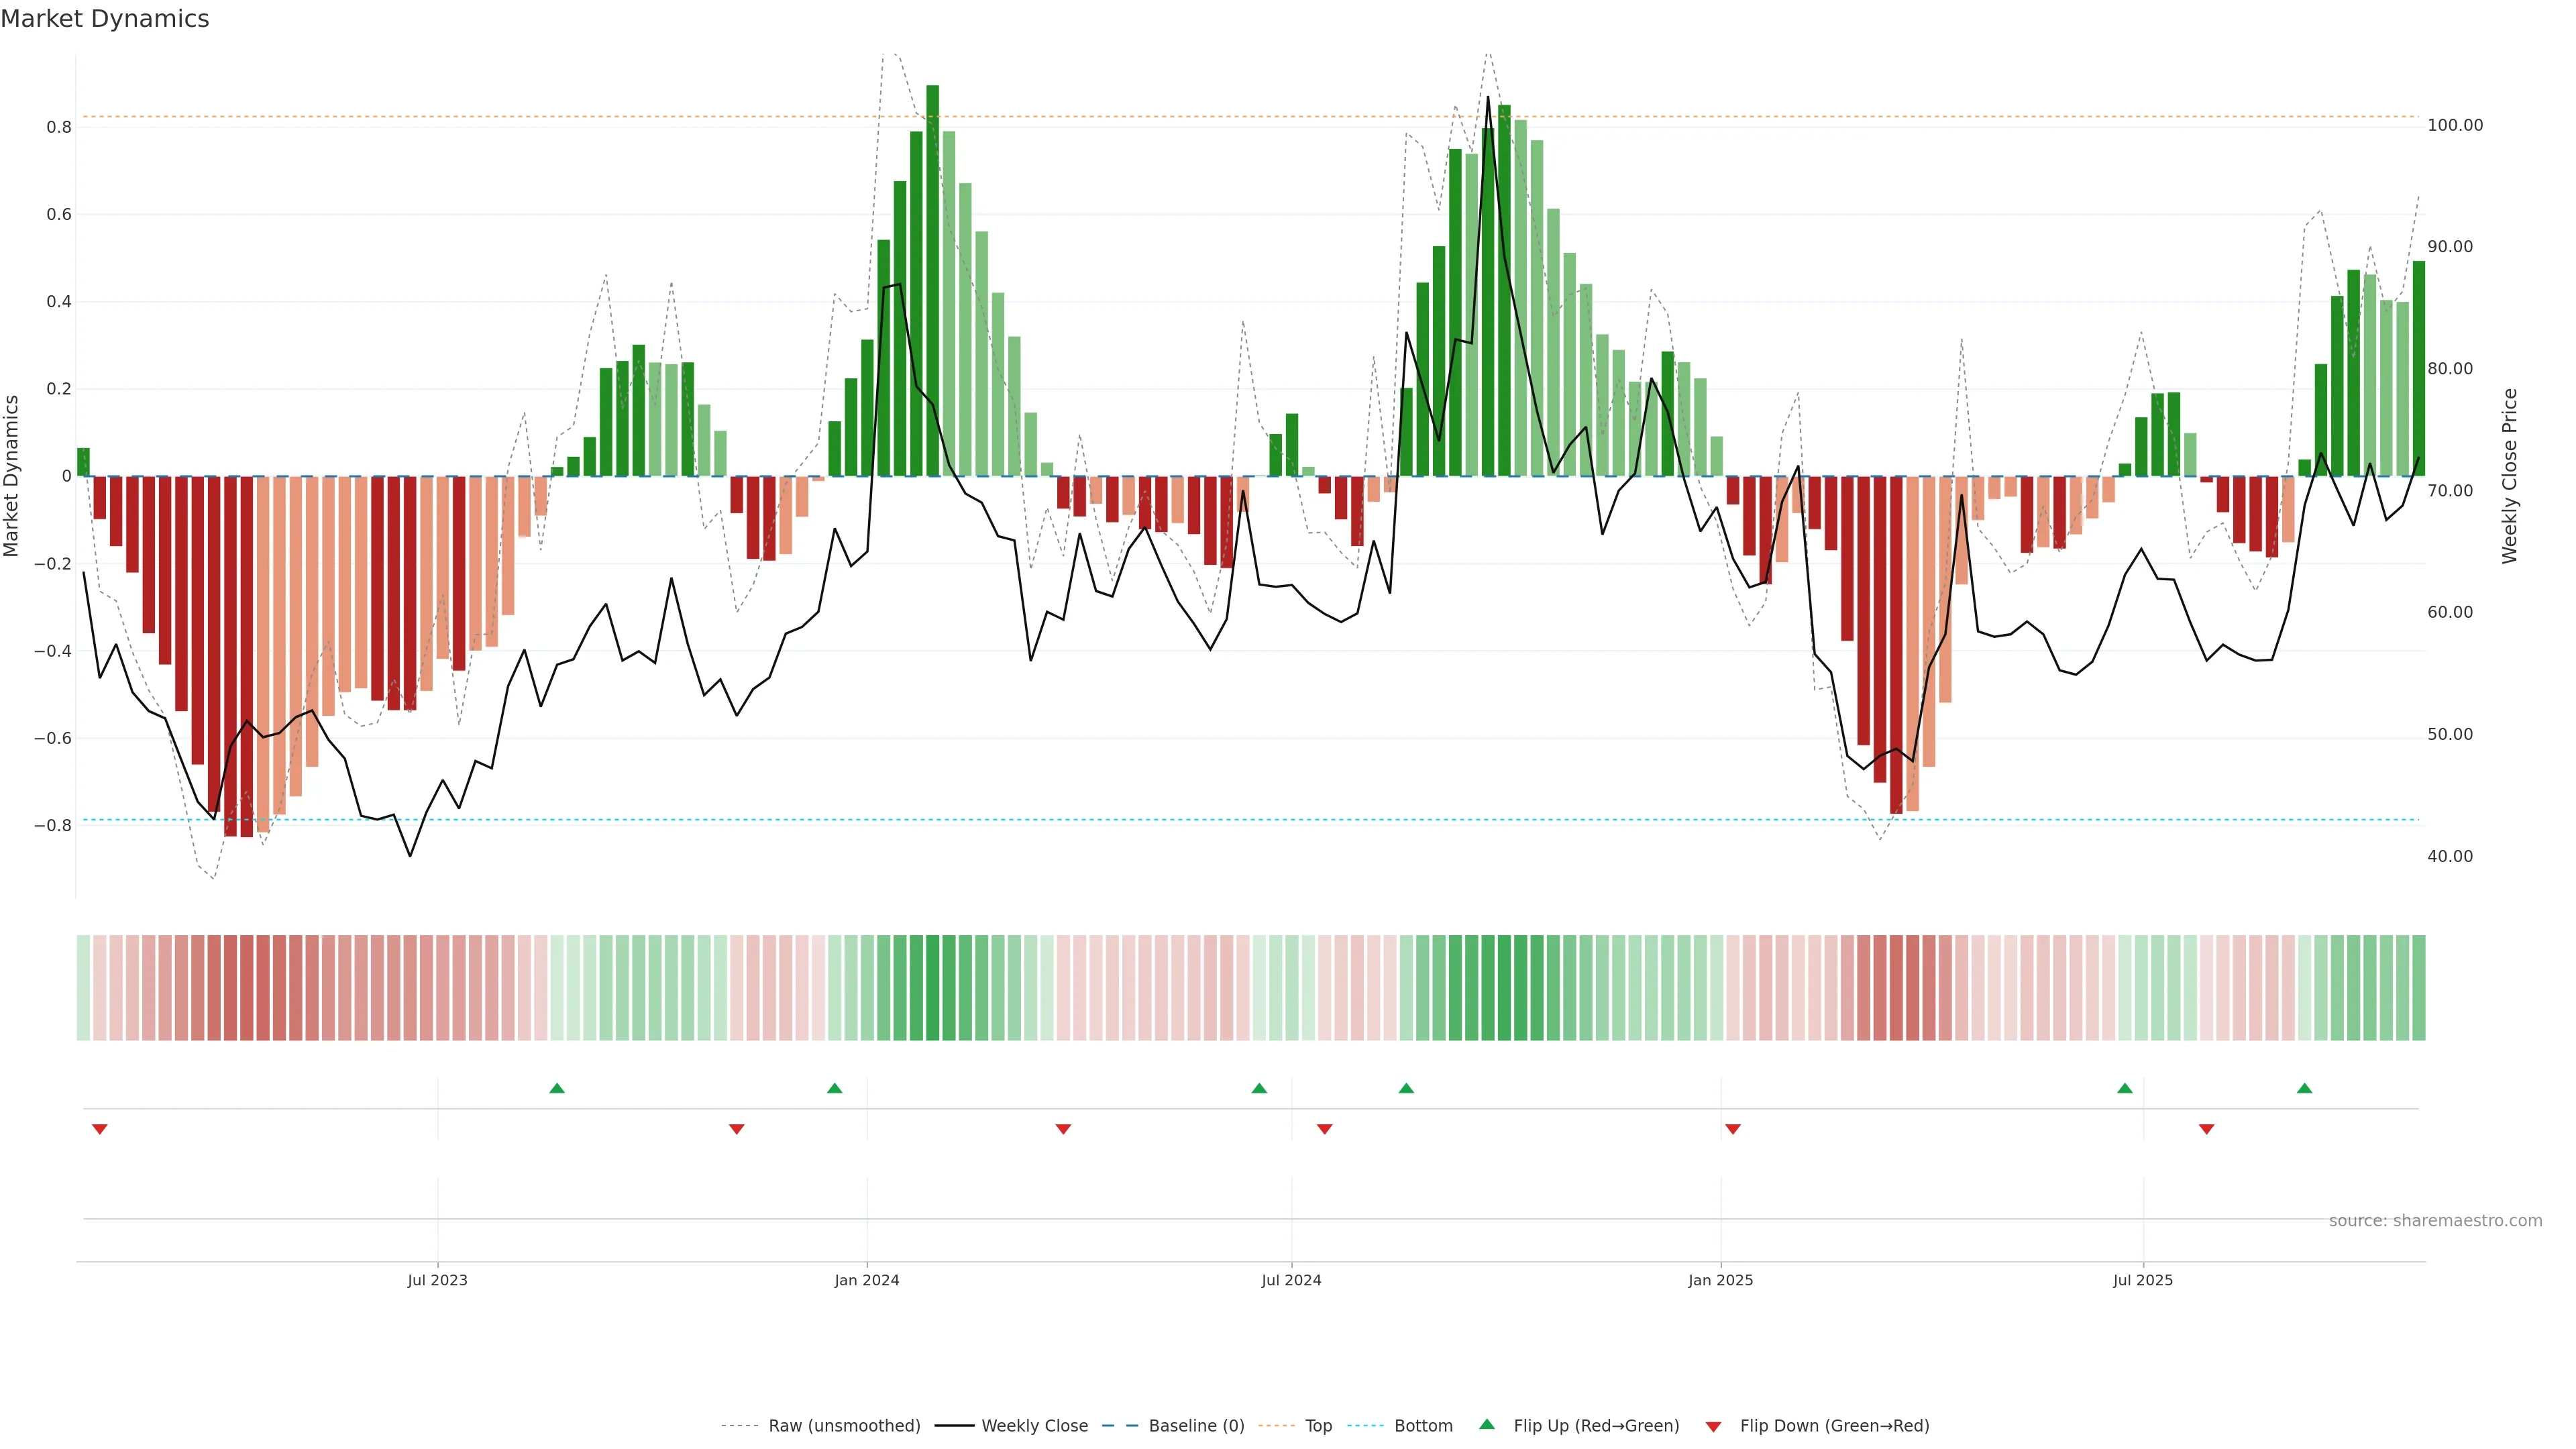Click the Jul 2025 x-axis label
The width and height of the screenshot is (2576, 1449).
(x=2142, y=1280)
